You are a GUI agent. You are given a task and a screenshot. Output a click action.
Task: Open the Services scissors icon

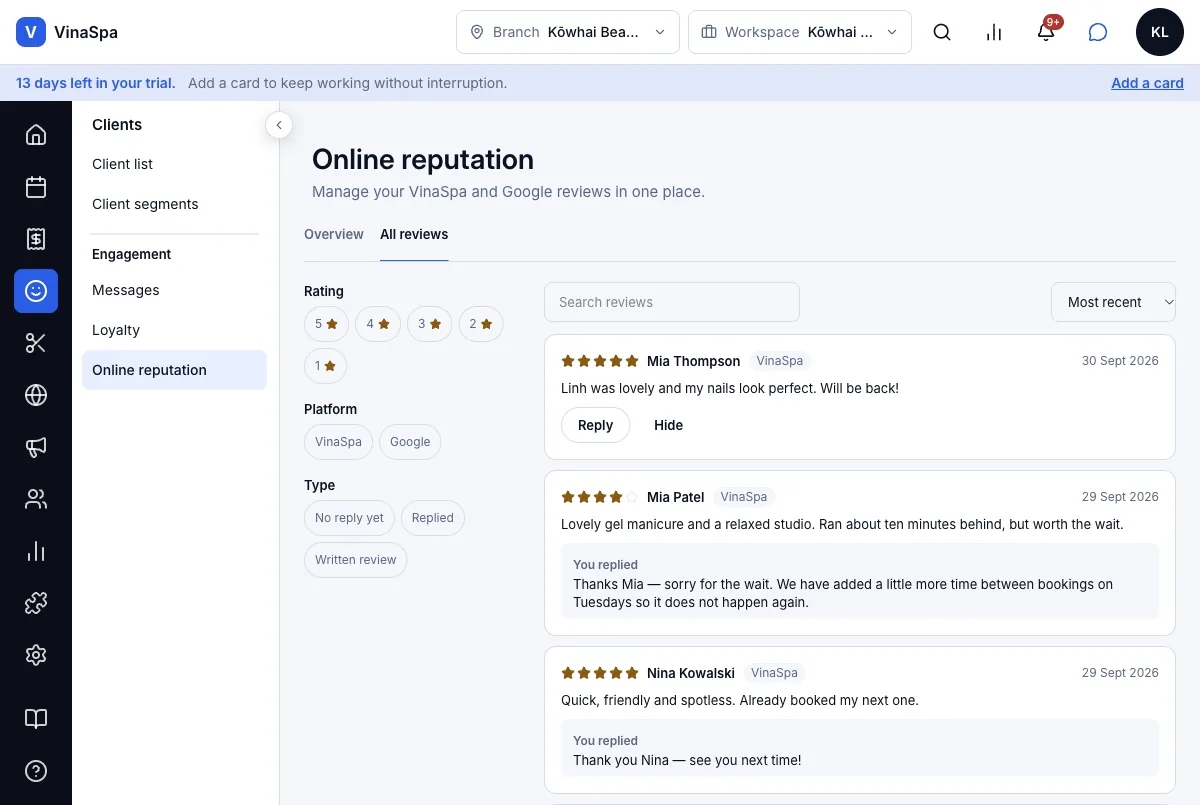click(x=36, y=343)
